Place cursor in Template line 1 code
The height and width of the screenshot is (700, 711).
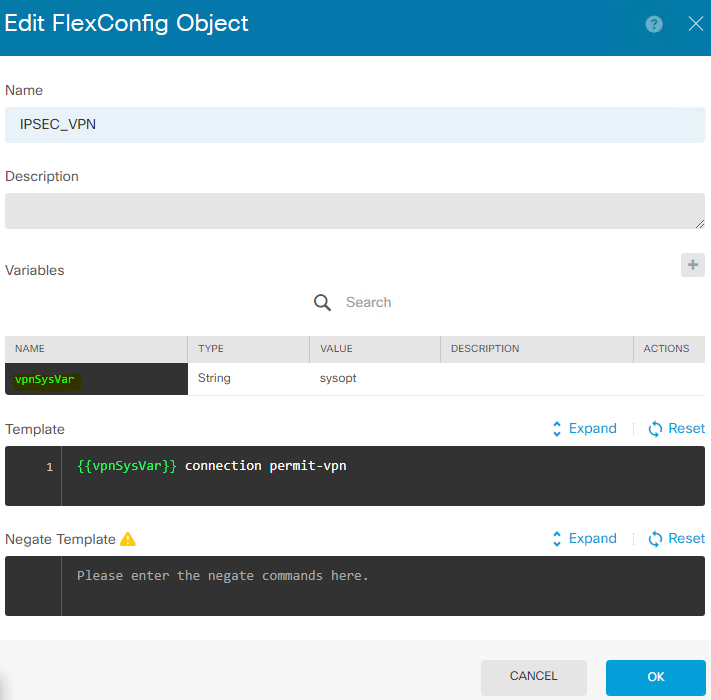tap(211, 466)
